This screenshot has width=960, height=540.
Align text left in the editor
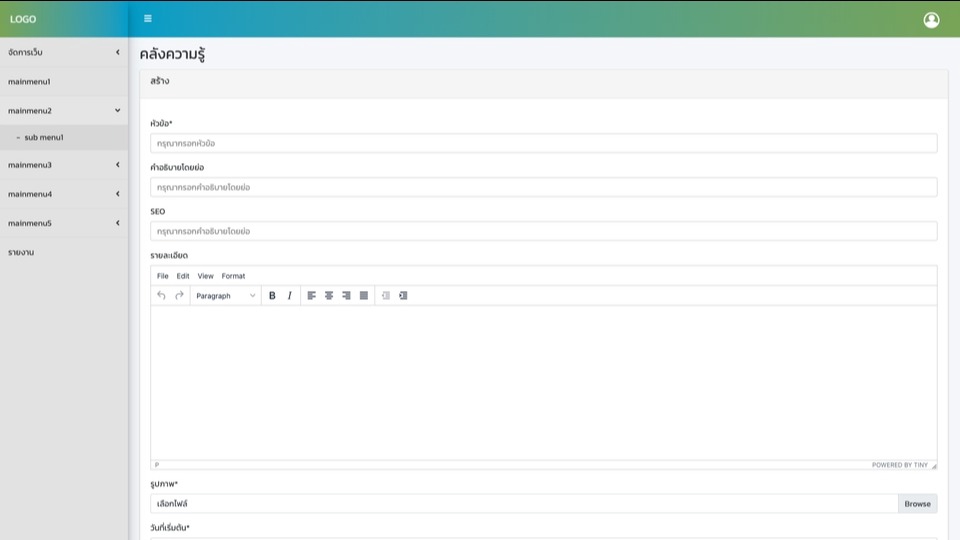tap(311, 296)
